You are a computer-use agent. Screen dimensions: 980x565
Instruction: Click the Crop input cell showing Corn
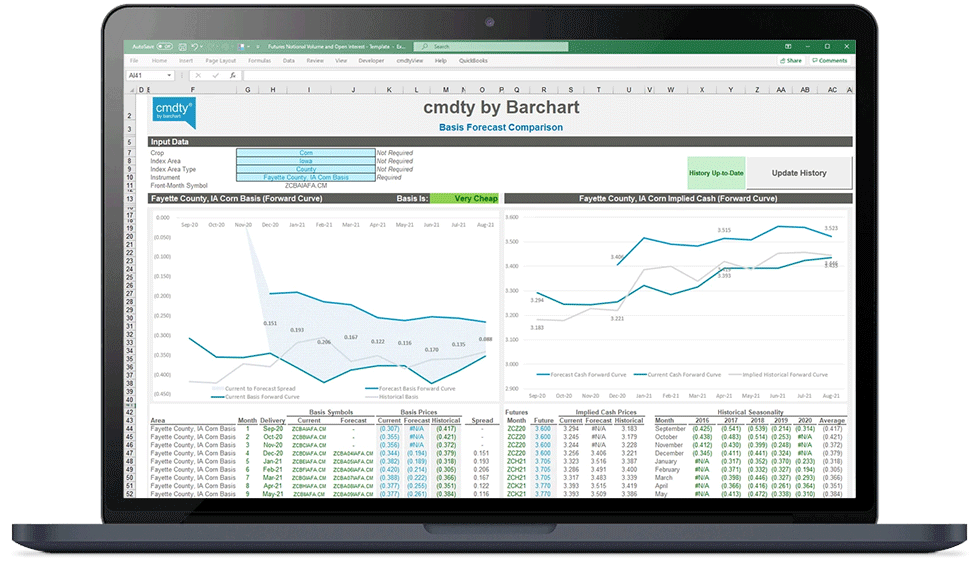pyautogui.click(x=306, y=152)
